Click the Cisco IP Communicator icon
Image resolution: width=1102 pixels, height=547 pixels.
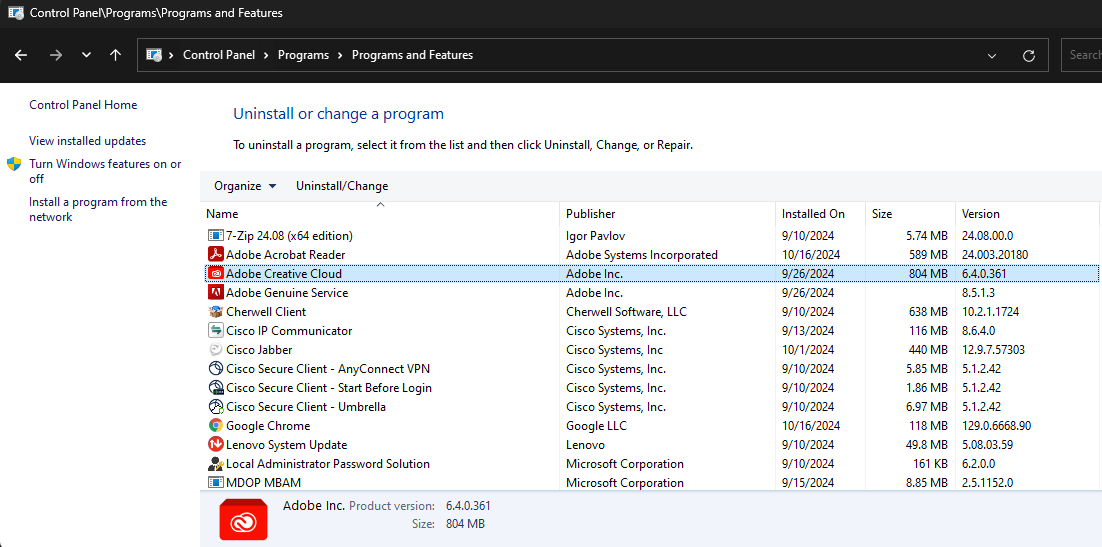[215, 330]
